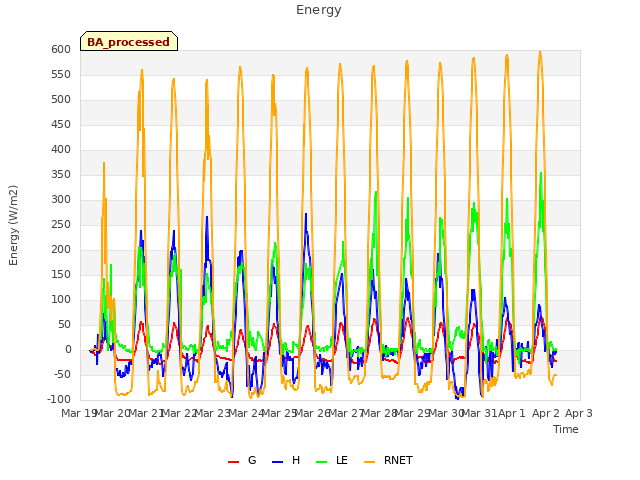Image resolution: width=640 pixels, height=480 pixels.
Task: Click the small RNET peak just after Mar 19
Action: 104,163
